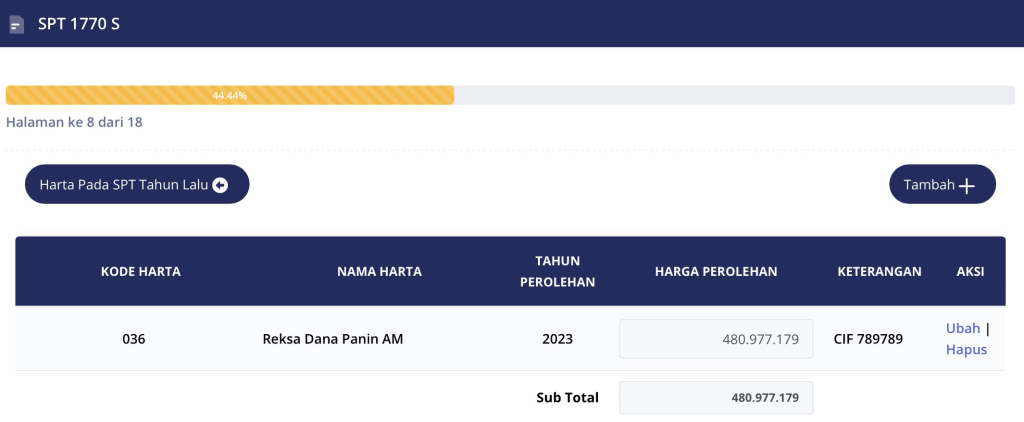Select the Reksa Dana Panin AM cell

click(x=333, y=339)
